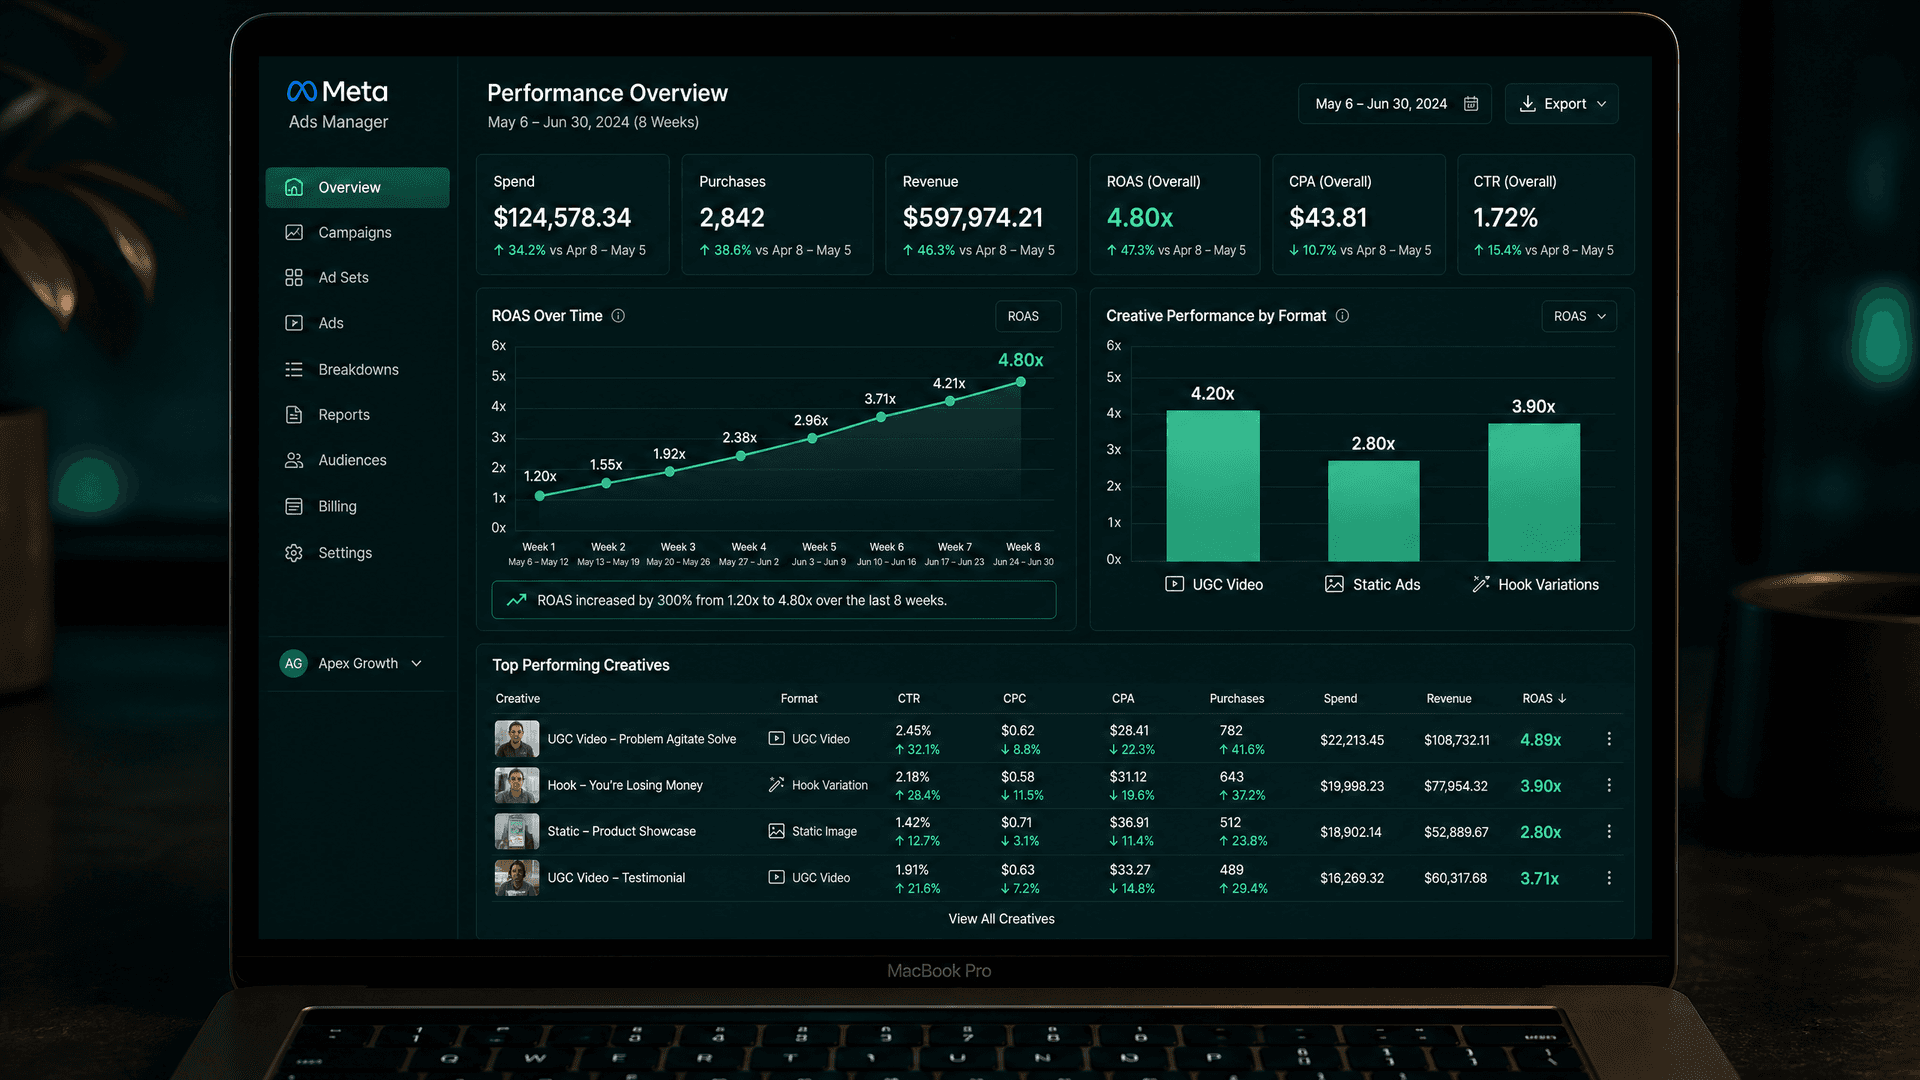
Task: Click the Week 5 data point 2.96x
Action: (812, 438)
